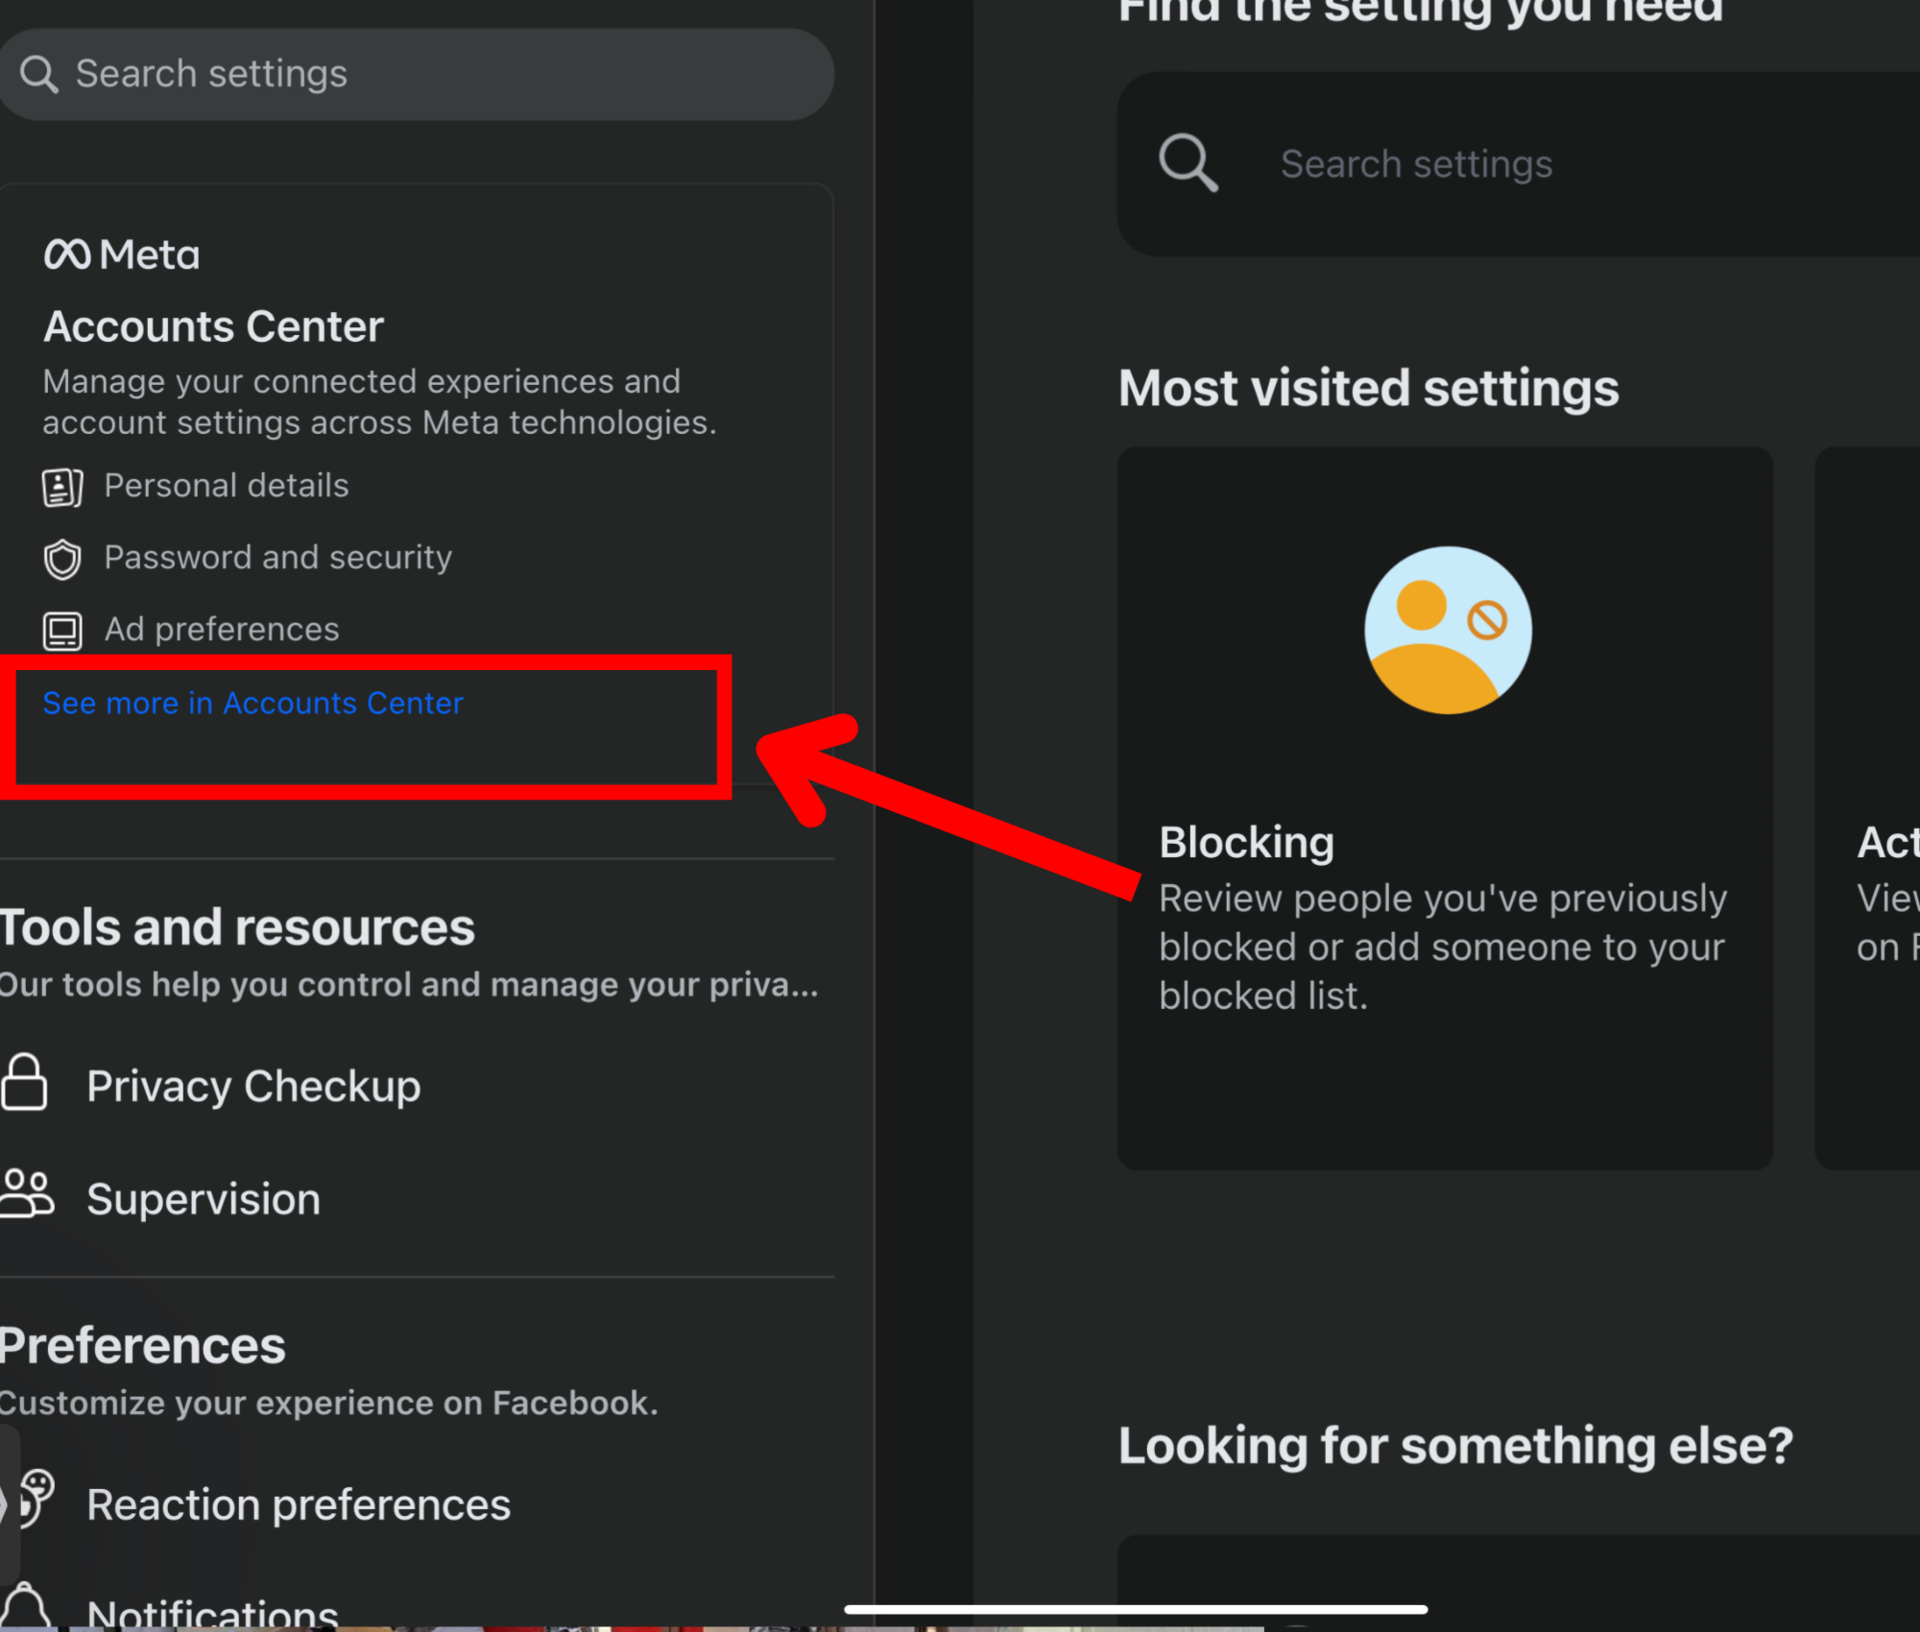Open Reaction preferences settings

[298, 1505]
